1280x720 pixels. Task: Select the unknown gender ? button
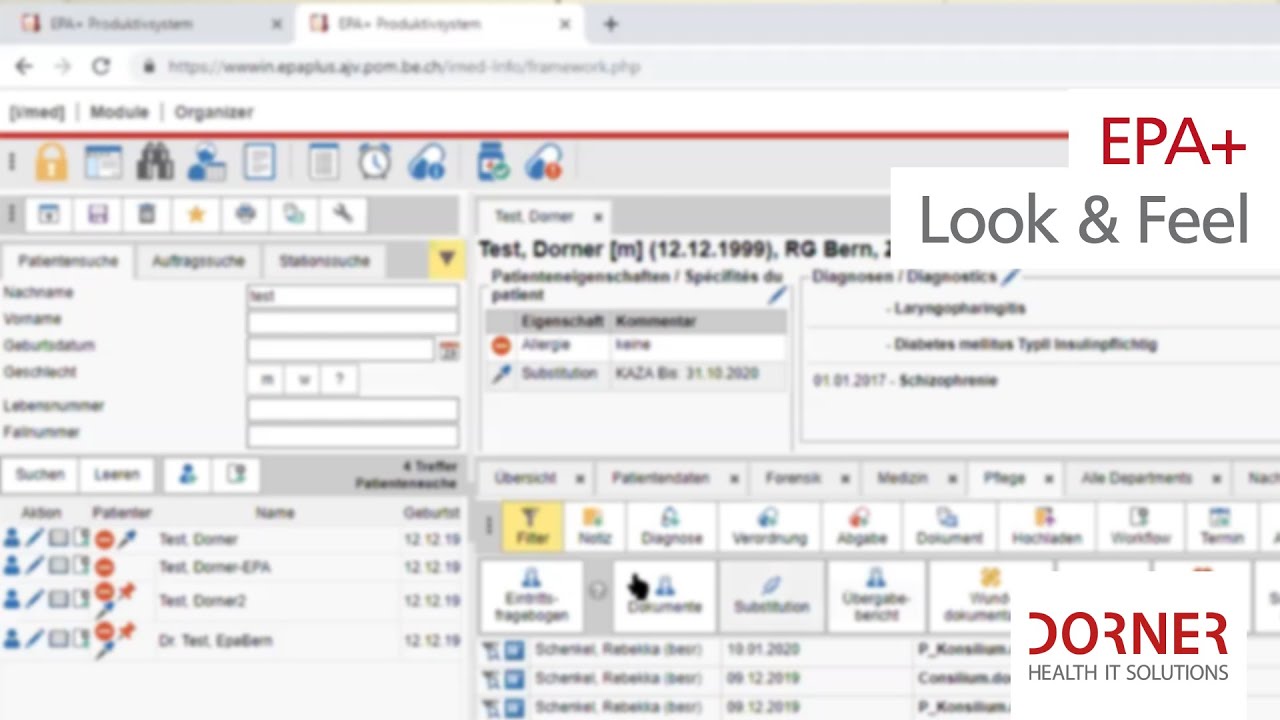[x=339, y=380]
